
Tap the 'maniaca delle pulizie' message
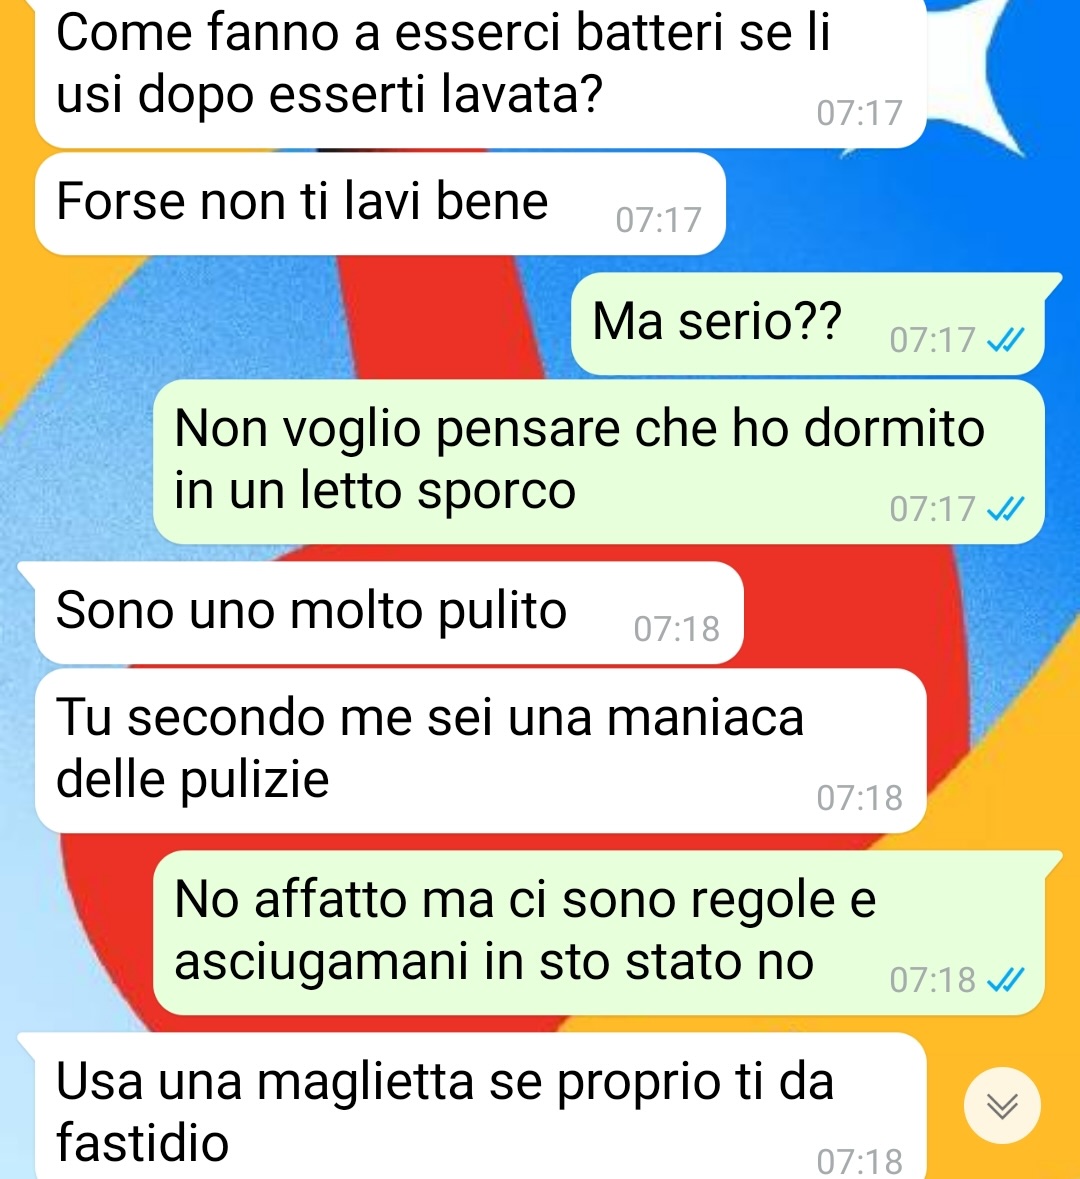pos(481,750)
